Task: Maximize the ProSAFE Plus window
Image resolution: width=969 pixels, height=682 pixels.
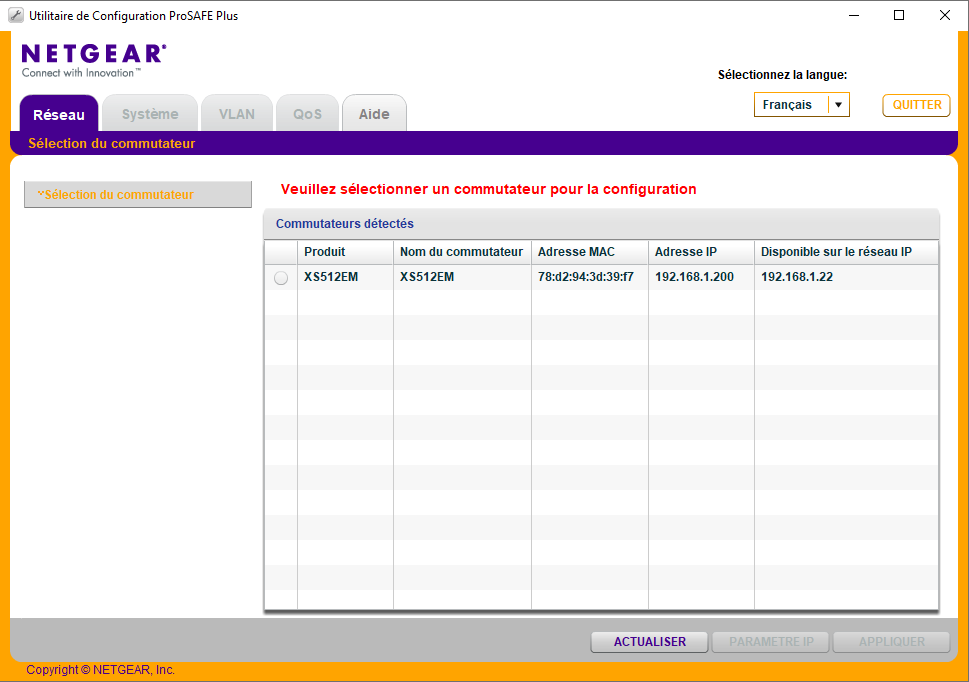Action: click(899, 15)
